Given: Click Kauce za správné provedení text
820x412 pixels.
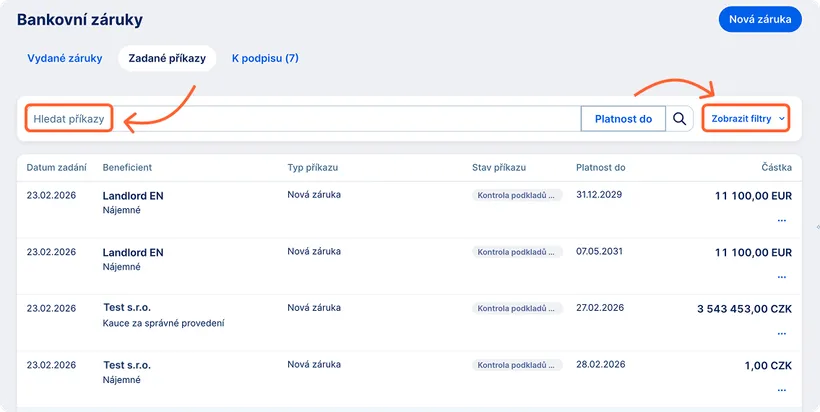Looking at the screenshot, I should pyautogui.click(x=164, y=323).
